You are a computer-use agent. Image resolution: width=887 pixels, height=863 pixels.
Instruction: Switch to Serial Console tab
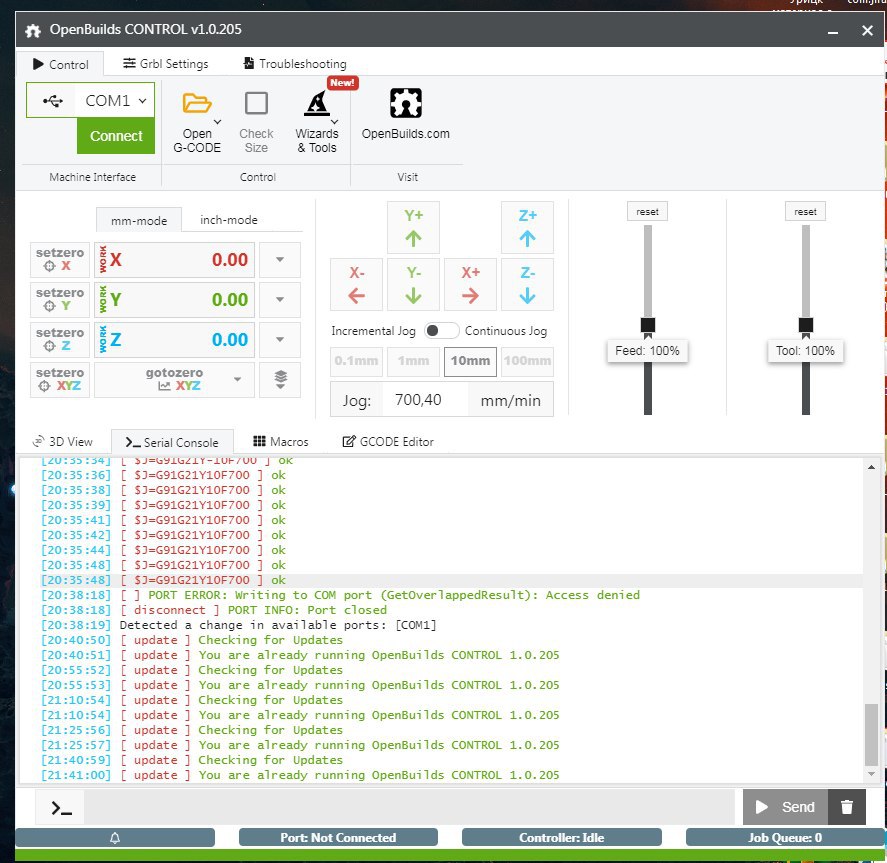coord(172,442)
